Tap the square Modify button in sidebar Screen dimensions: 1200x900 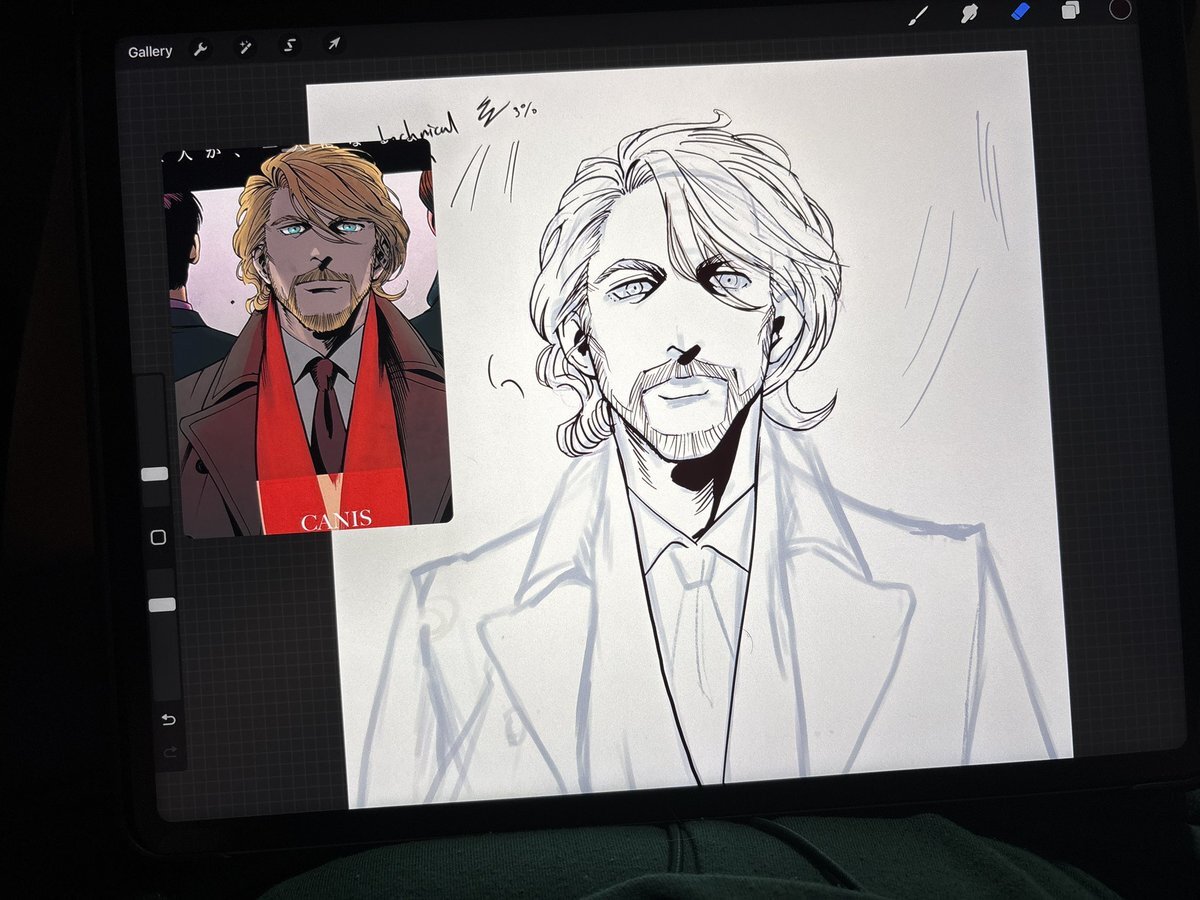point(158,538)
